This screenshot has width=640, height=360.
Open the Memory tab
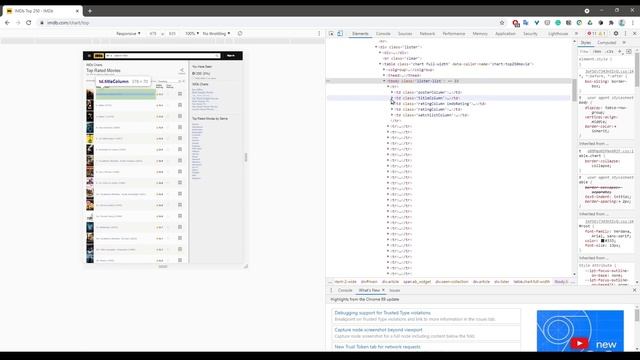(x=480, y=33)
